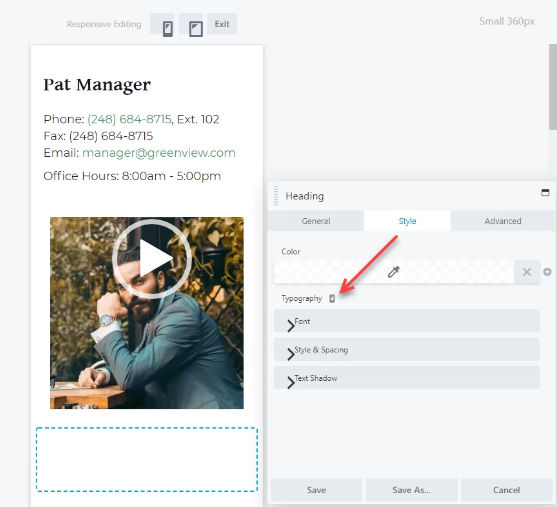Click the eyedropper color picker icon
The height and width of the screenshot is (507, 557).
point(393,272)
